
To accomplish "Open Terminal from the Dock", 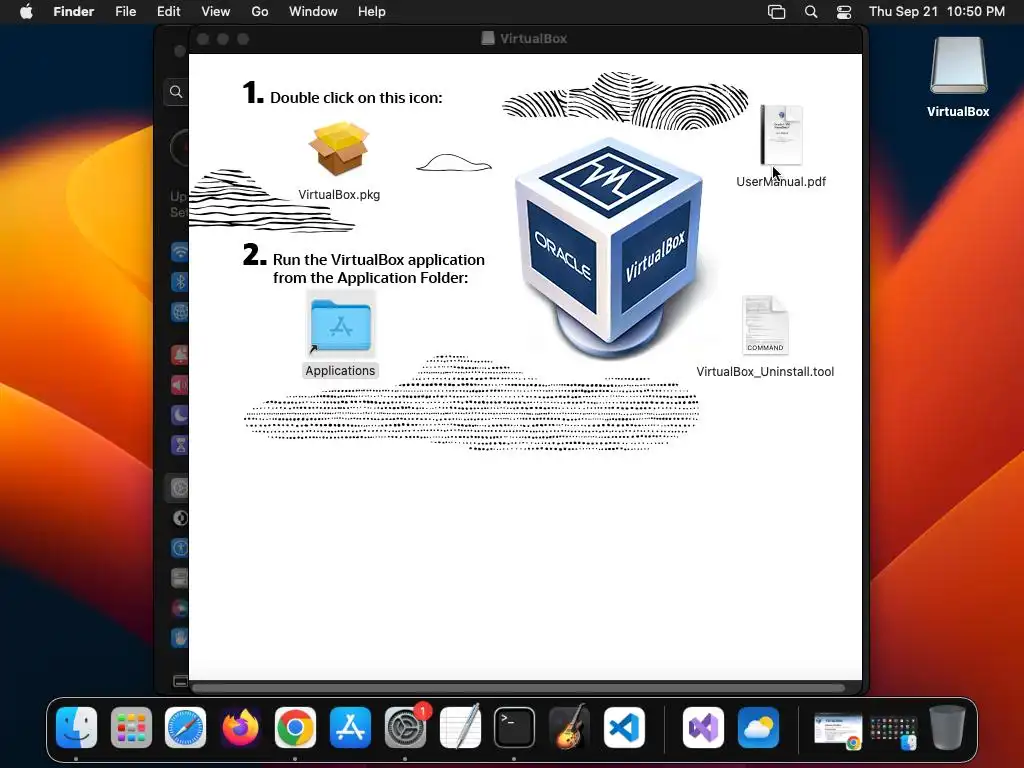I will (514, 728).
